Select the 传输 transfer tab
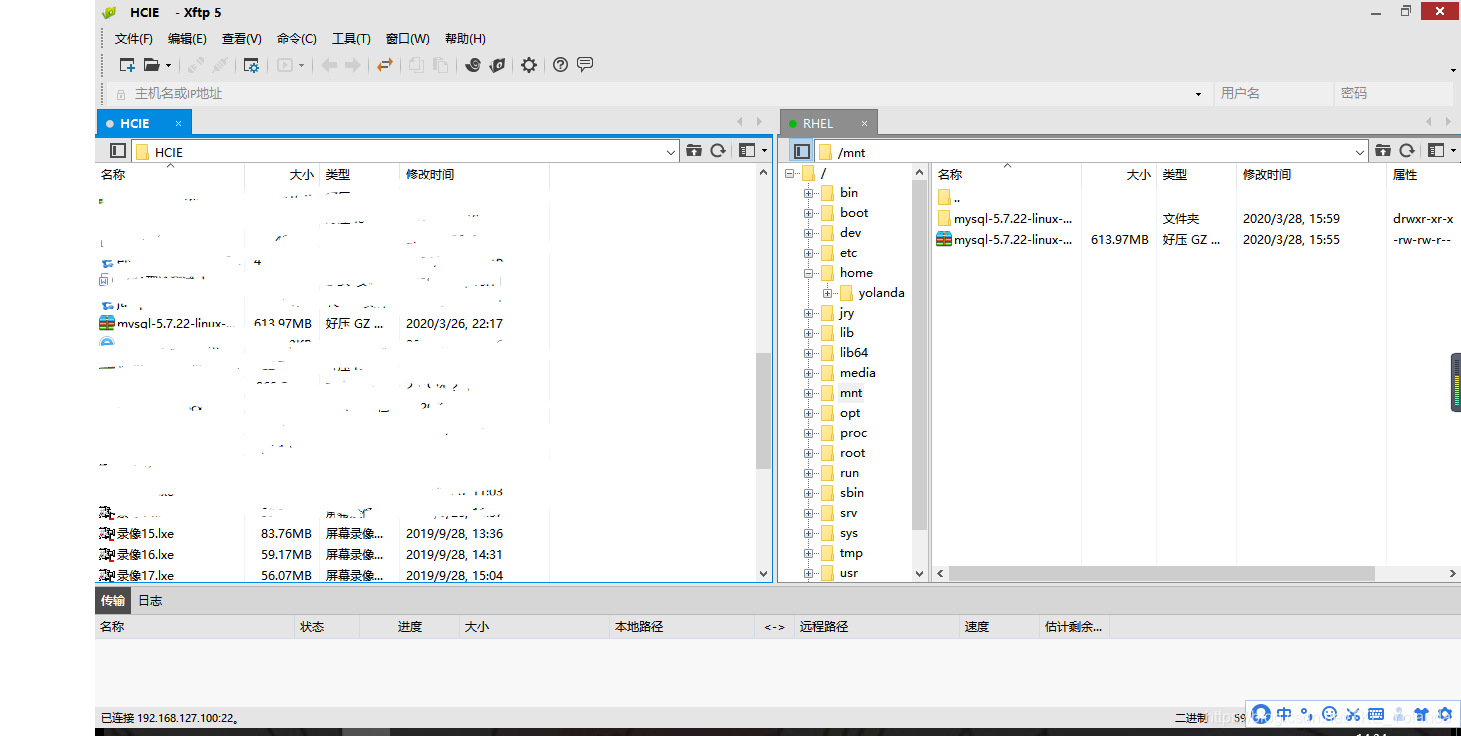 tap(113, 600)
